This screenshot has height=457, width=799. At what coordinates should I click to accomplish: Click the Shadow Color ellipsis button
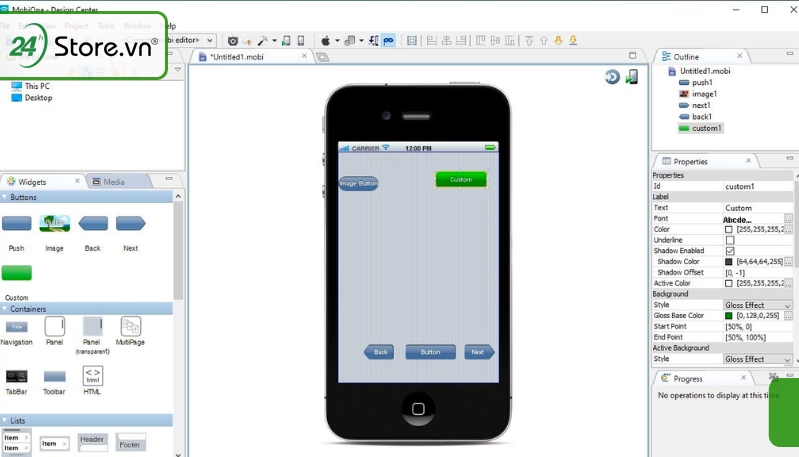click(788, 262)
